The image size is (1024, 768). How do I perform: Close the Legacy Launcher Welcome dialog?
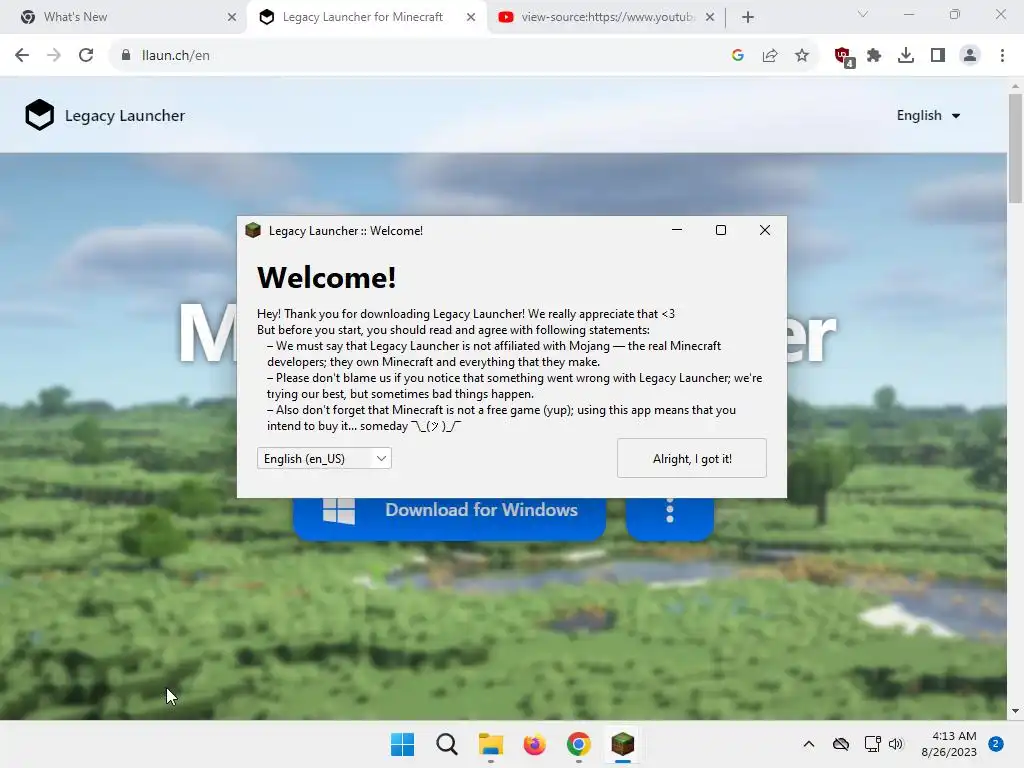[x=765, y=230]
